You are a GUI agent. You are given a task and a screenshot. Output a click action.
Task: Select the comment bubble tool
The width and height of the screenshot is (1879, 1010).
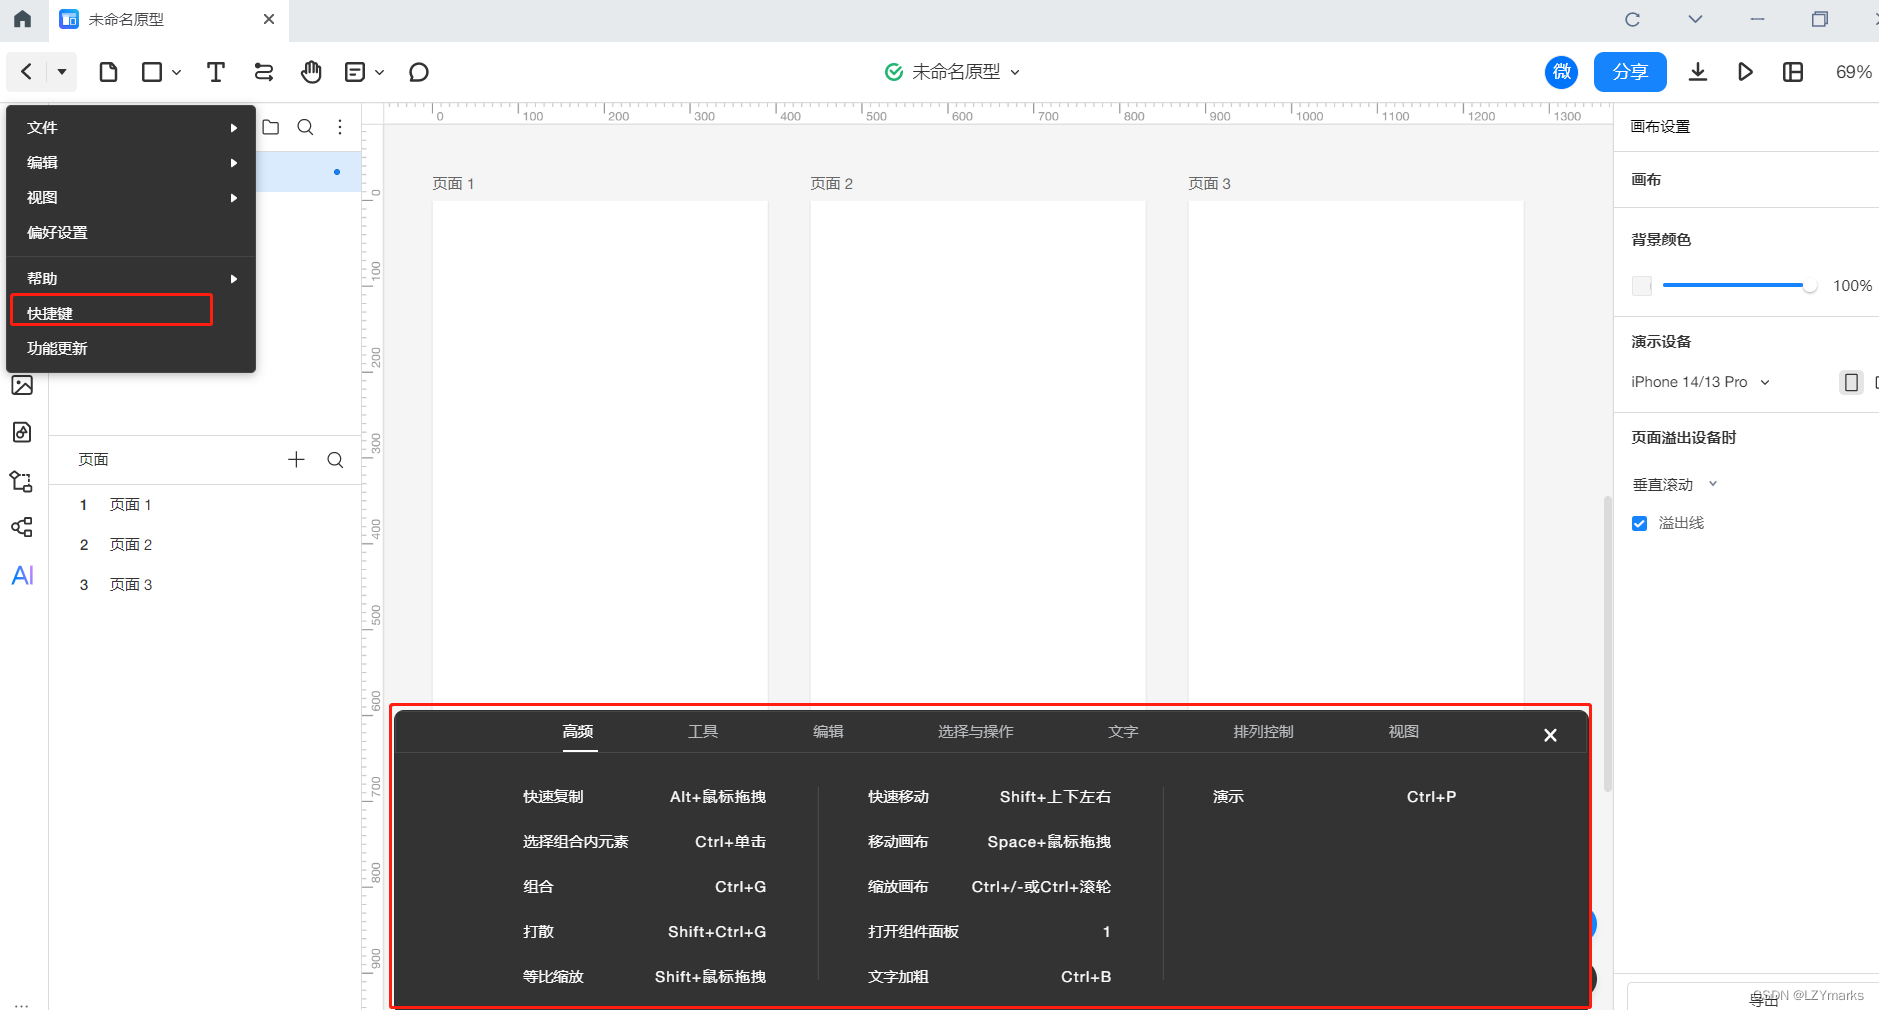(419, 72)
